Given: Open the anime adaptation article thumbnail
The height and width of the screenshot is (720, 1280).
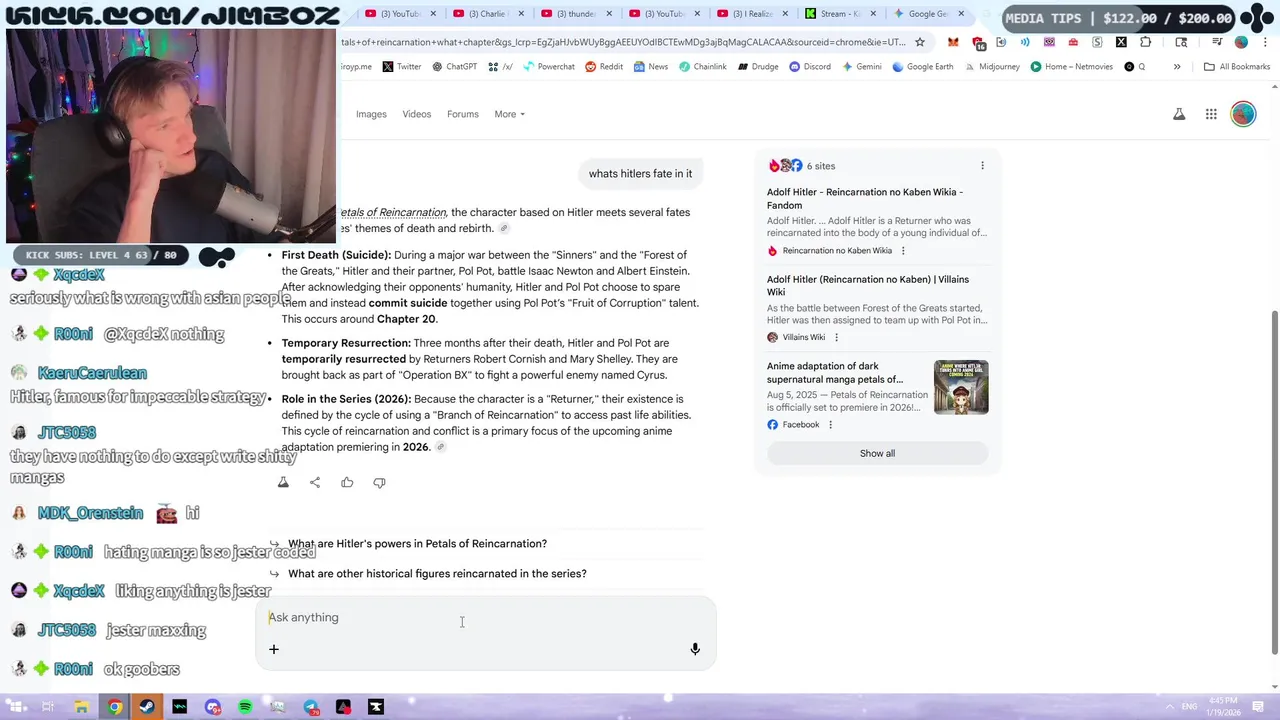Looking at the screenshot, I should point(961,387).
